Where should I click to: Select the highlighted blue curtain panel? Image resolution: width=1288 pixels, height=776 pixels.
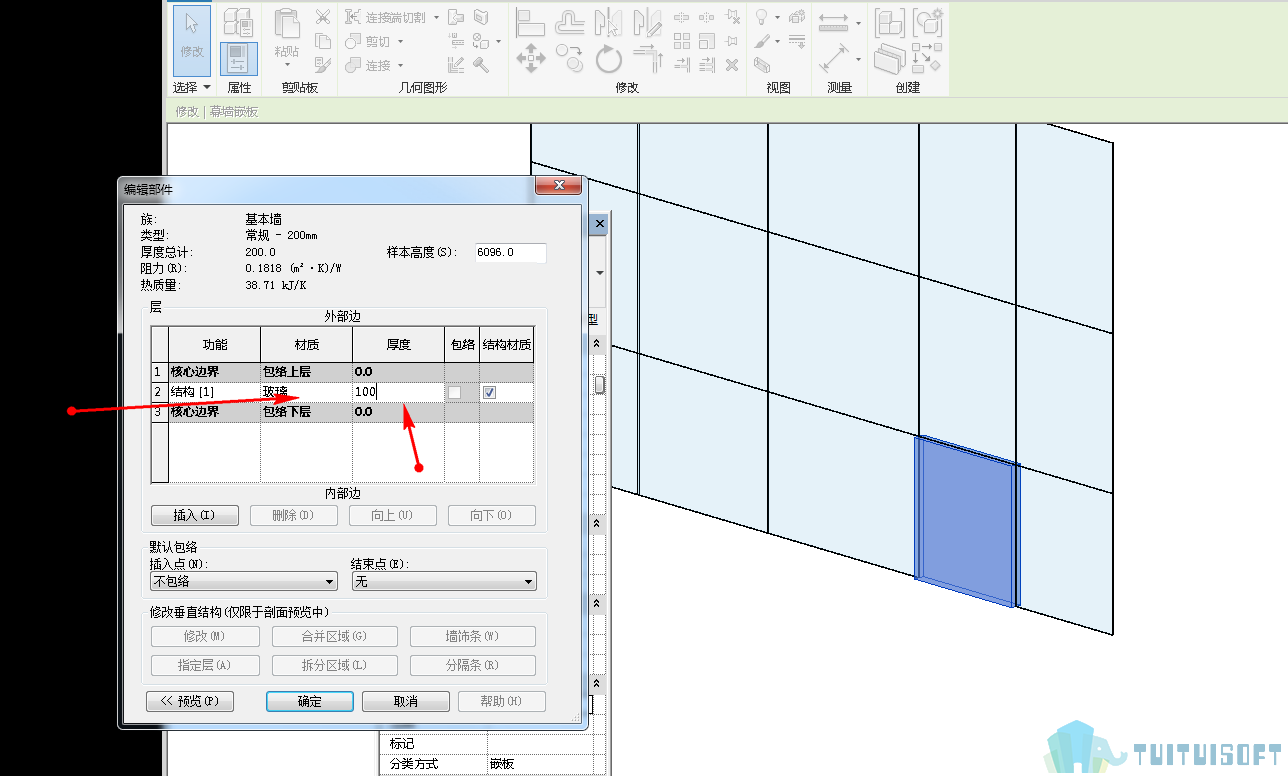click(966, 522)
